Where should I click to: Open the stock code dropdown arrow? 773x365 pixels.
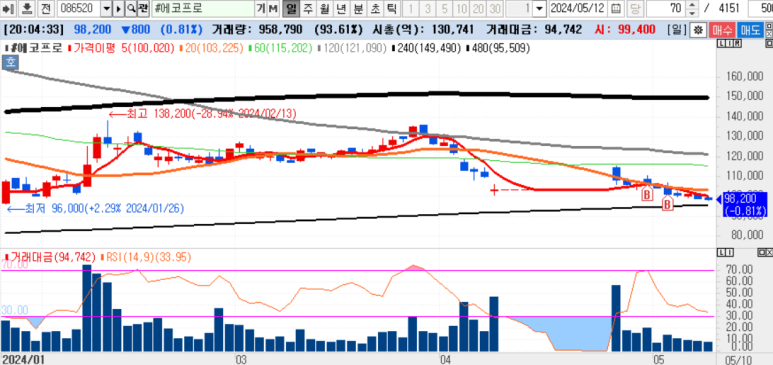[106, 8]
